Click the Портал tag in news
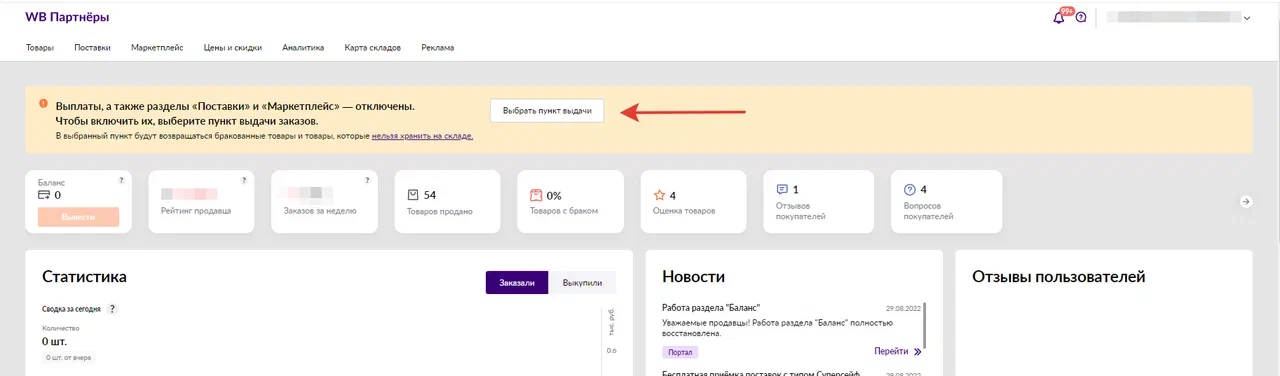The image size is (1280, 376). [680, 352]
